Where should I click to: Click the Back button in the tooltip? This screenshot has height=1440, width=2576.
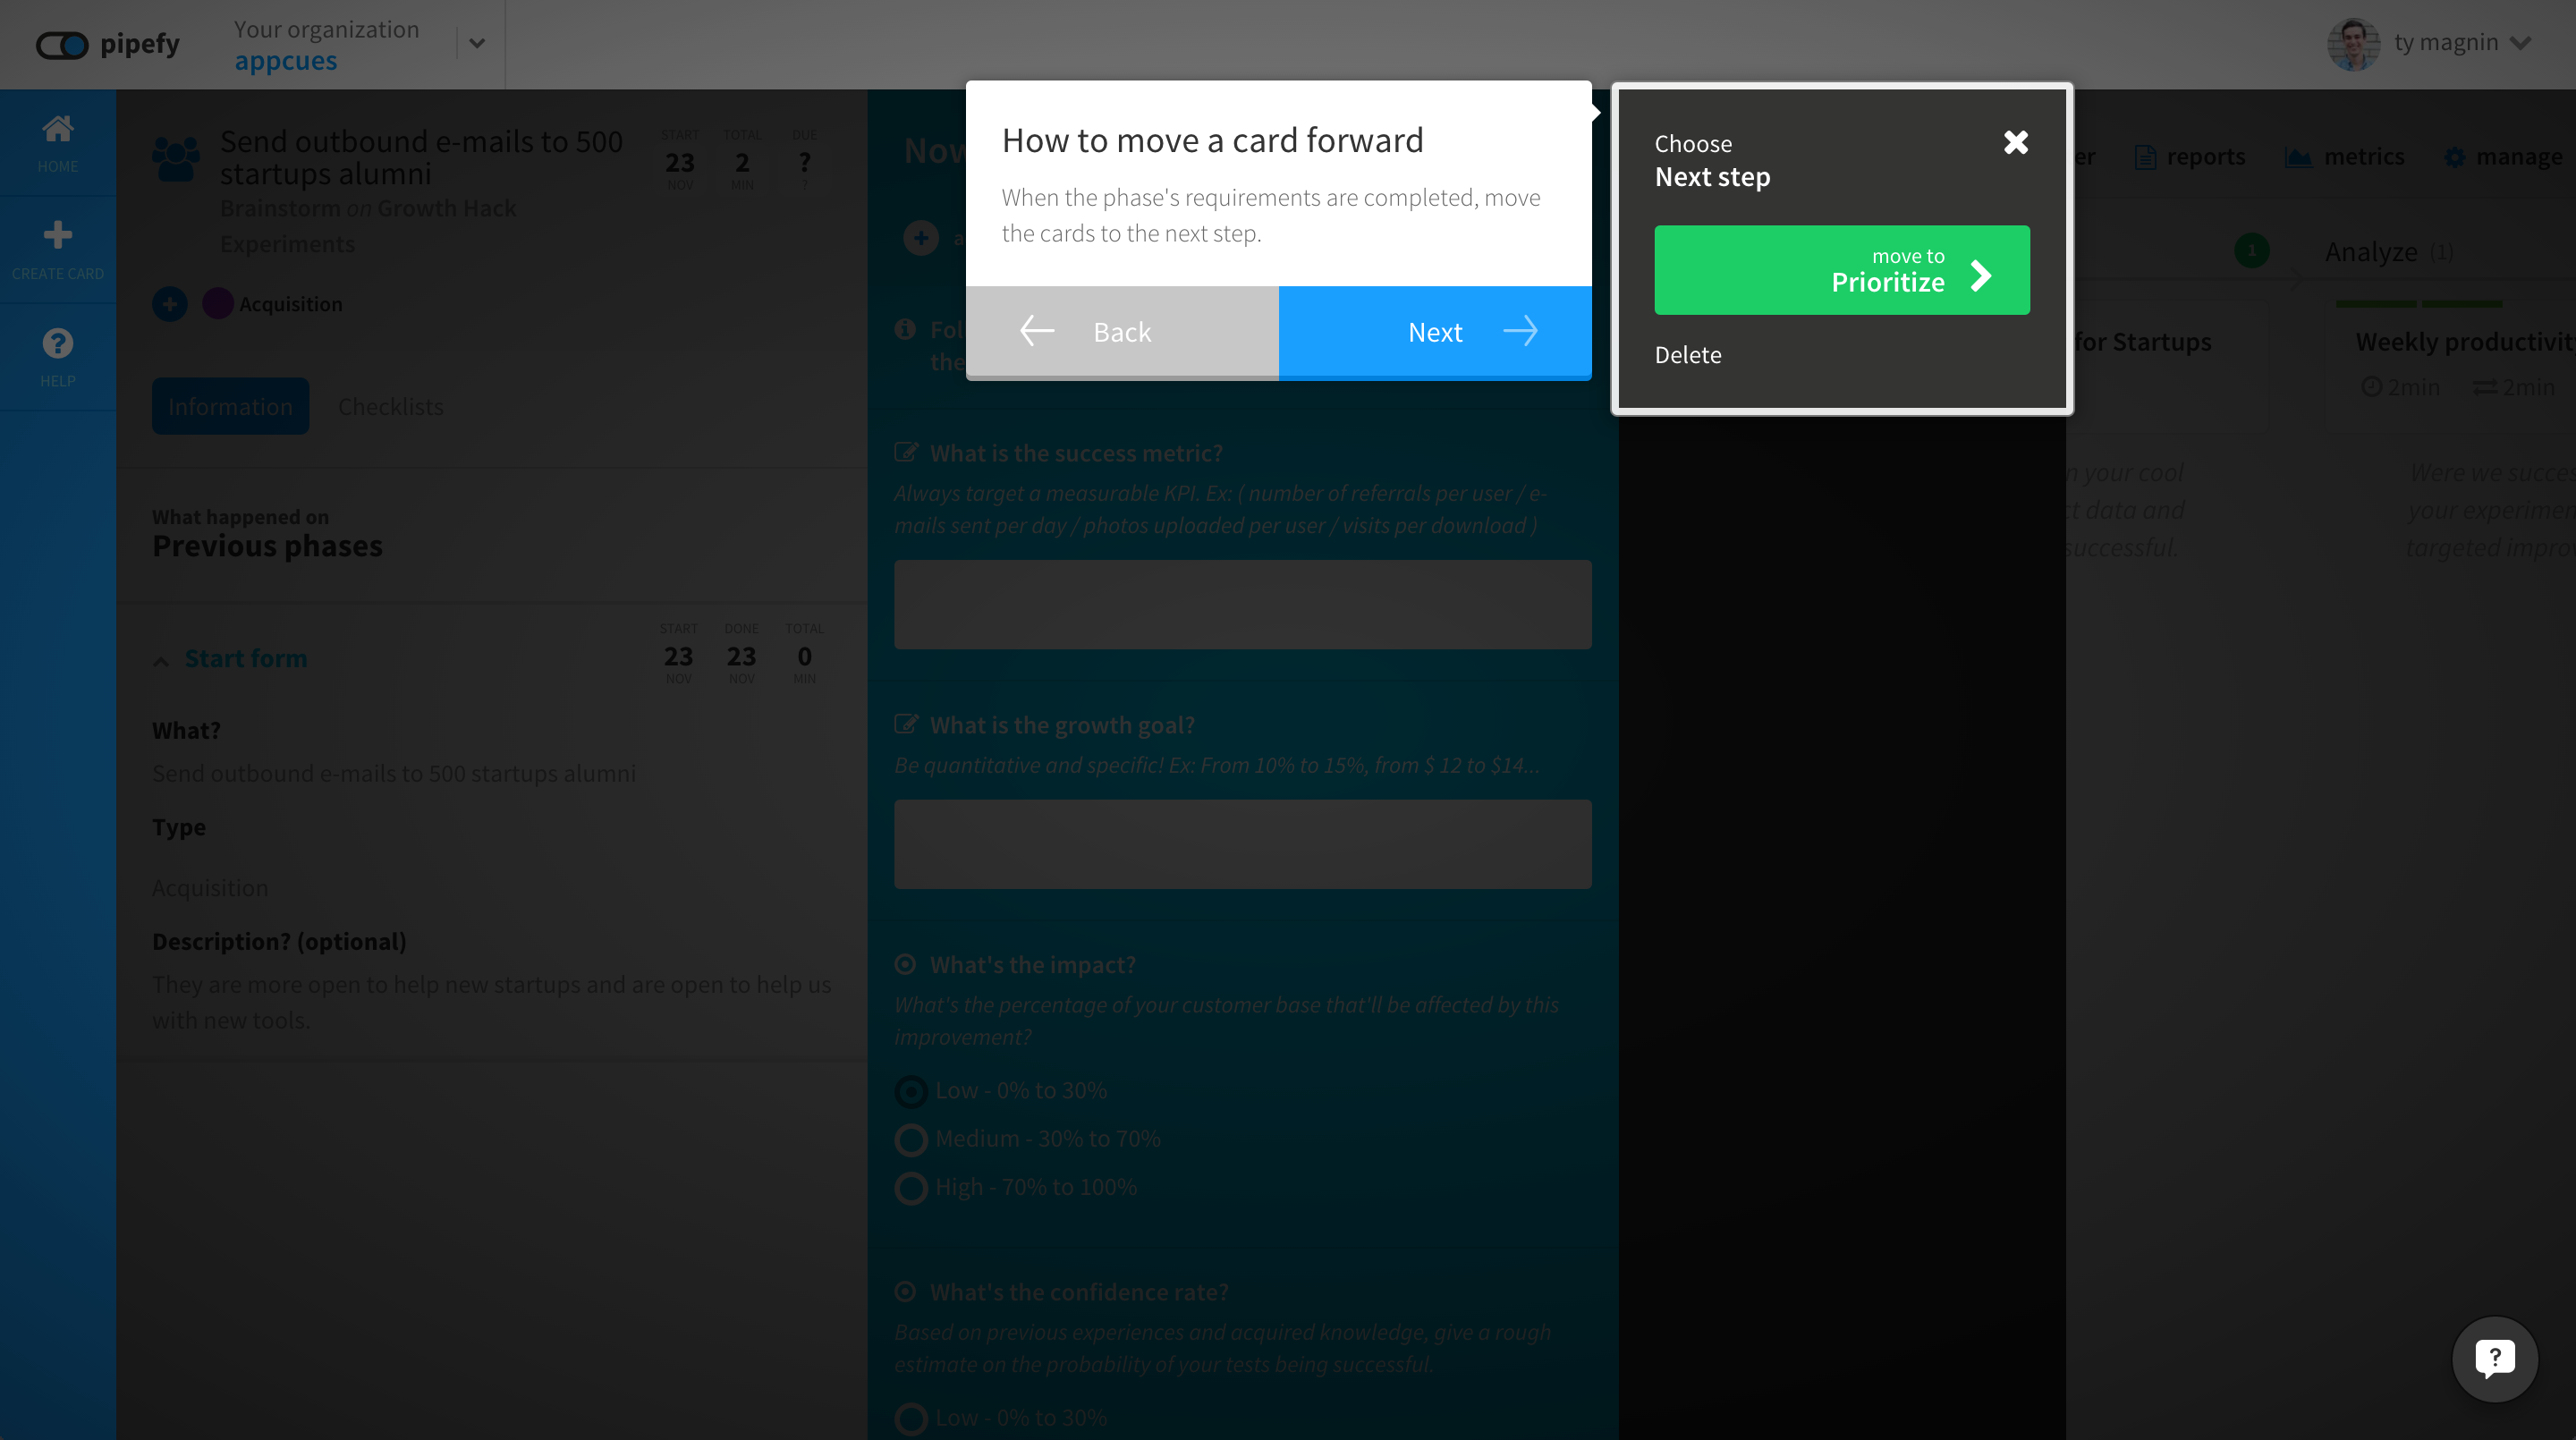[x=1122, y=332]
